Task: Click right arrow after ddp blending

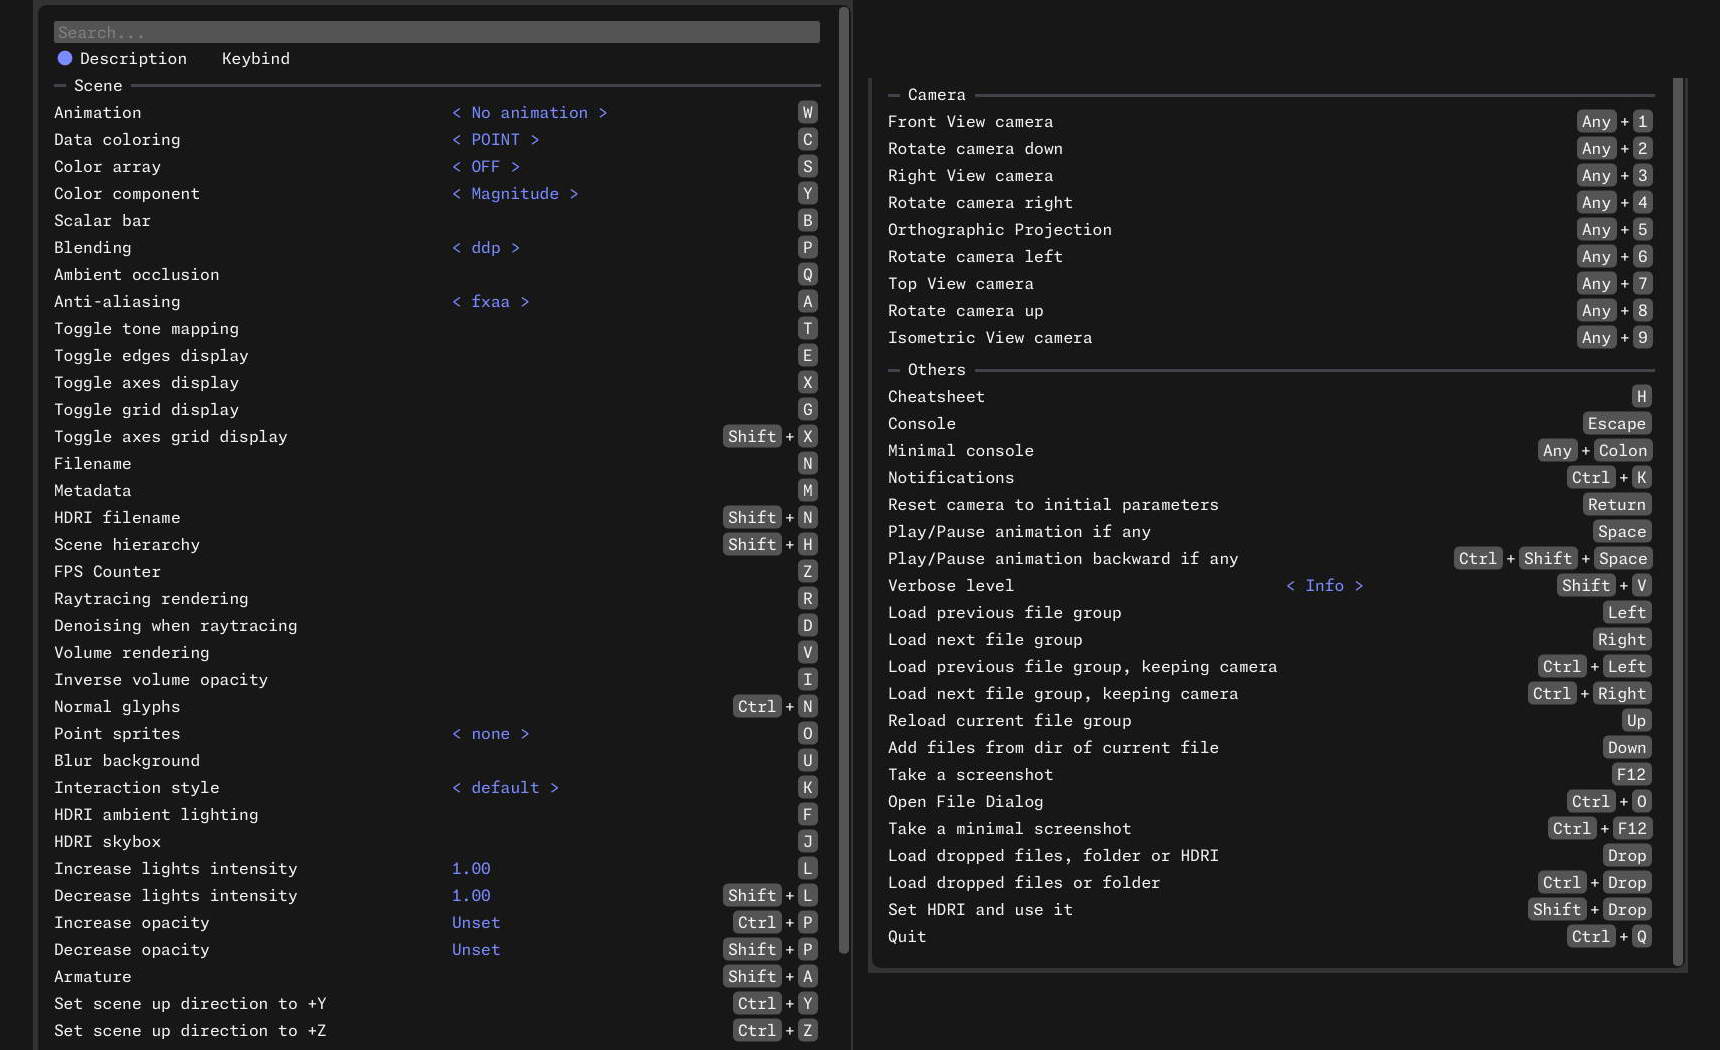Action: click(516, 248)
